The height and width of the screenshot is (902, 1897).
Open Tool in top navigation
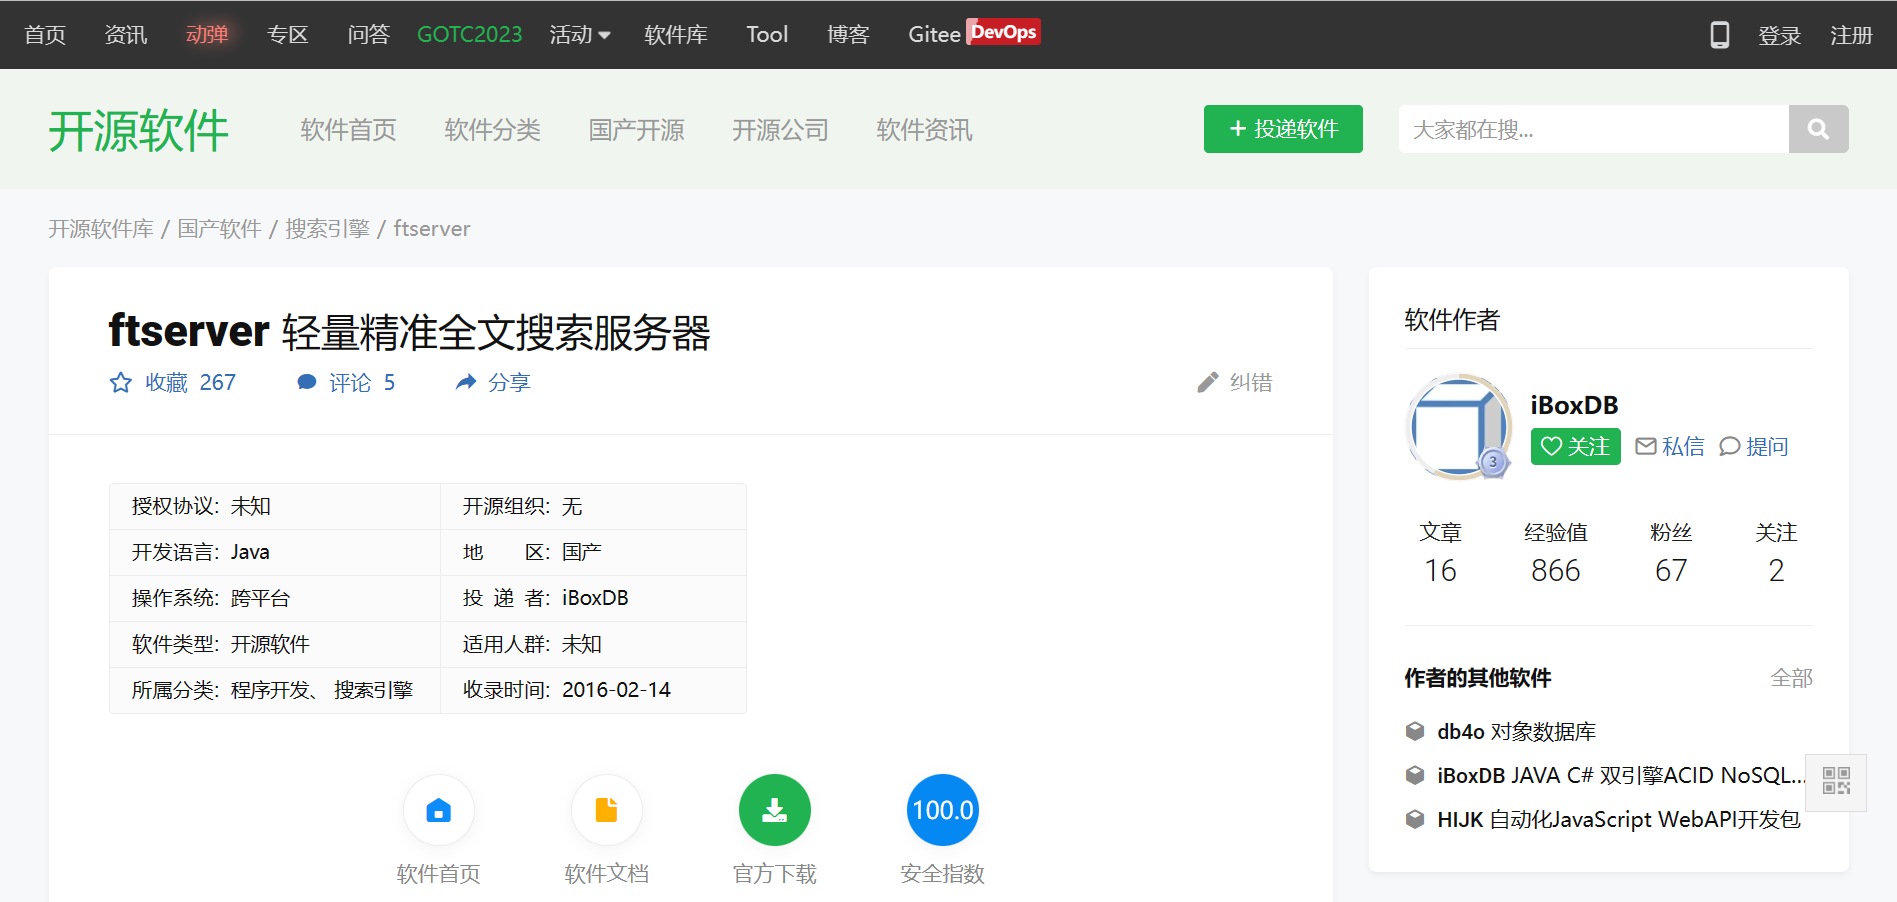[x=767, y=35]
